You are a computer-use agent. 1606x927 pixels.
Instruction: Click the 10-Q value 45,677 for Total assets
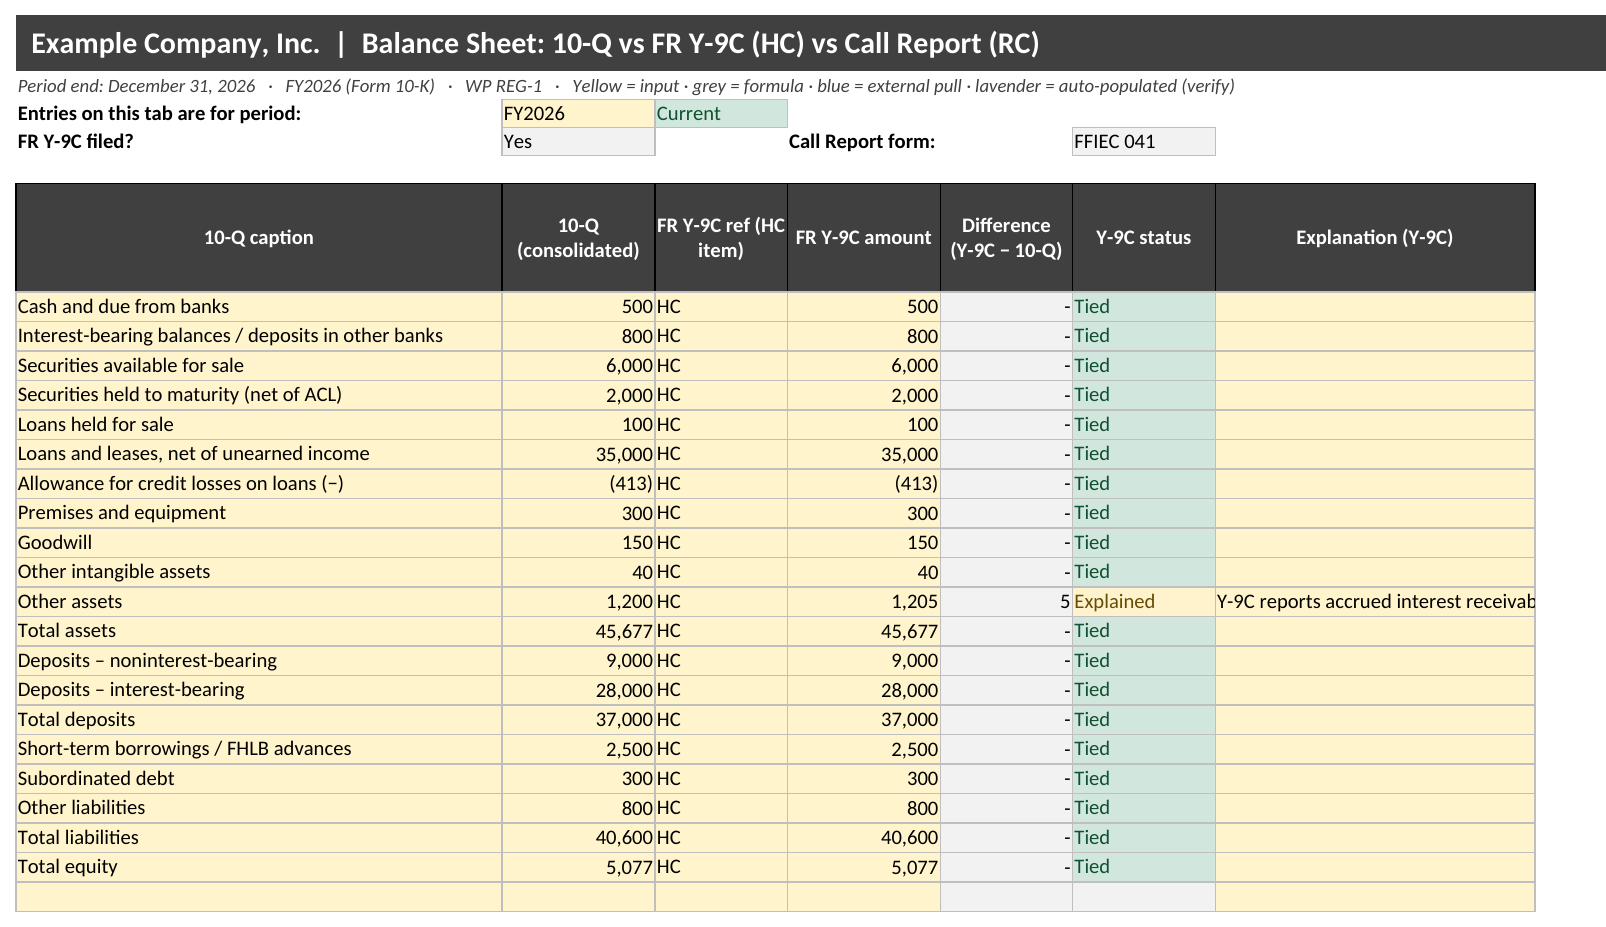(578, 631)
